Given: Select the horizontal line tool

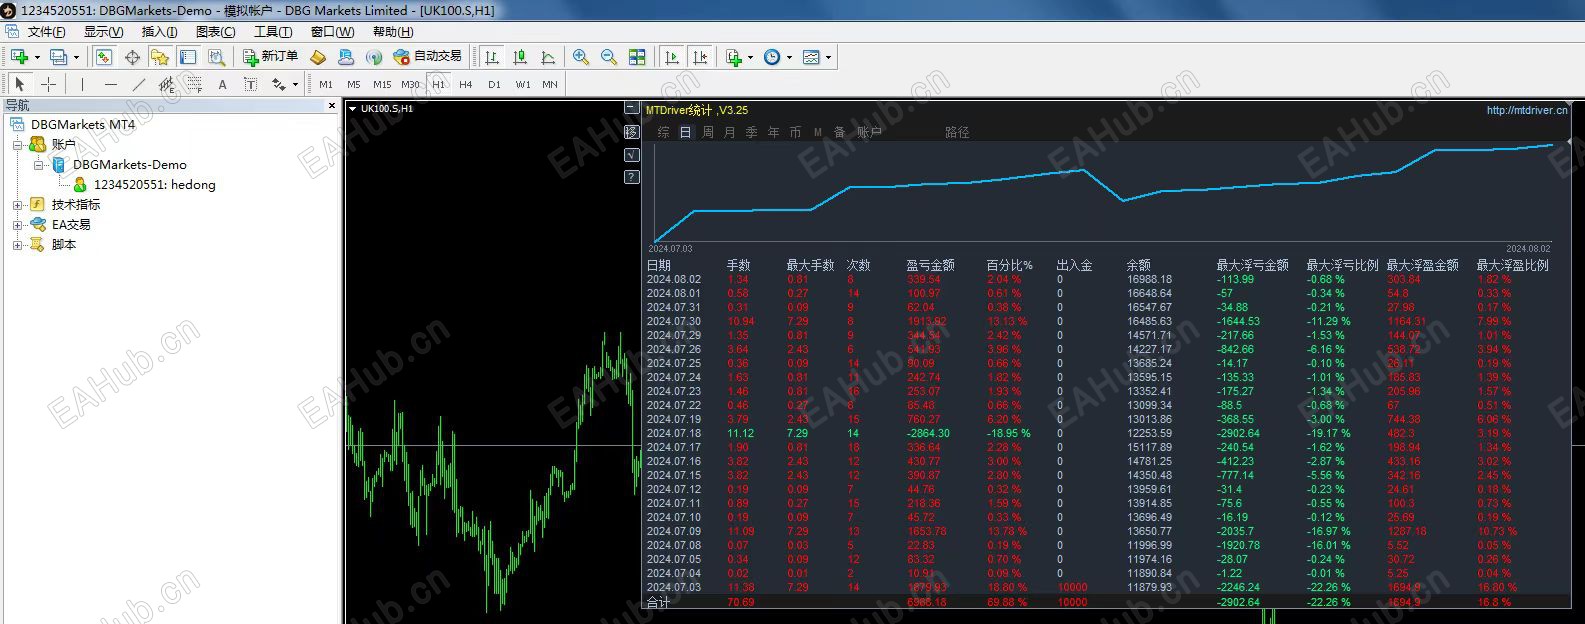Looking at the screenshot, I should click(x=111, y=85).
